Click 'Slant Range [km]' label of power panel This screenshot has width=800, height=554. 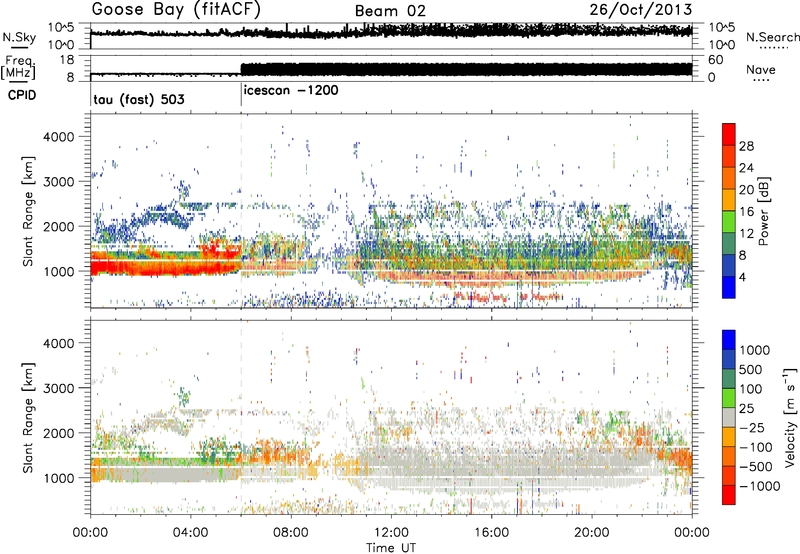pyautogui.click(x=28, y=211)
